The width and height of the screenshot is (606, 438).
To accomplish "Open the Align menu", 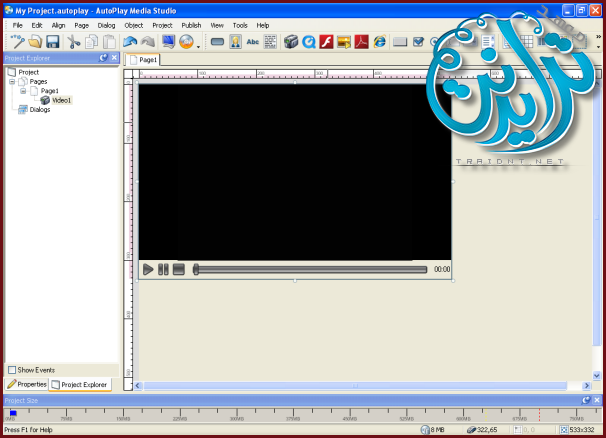I will (x=58, y=26).
